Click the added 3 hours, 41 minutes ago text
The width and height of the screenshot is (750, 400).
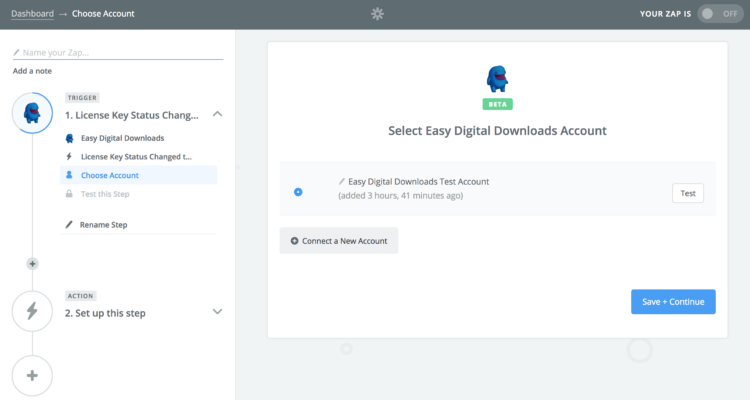(x=401, y=196)
